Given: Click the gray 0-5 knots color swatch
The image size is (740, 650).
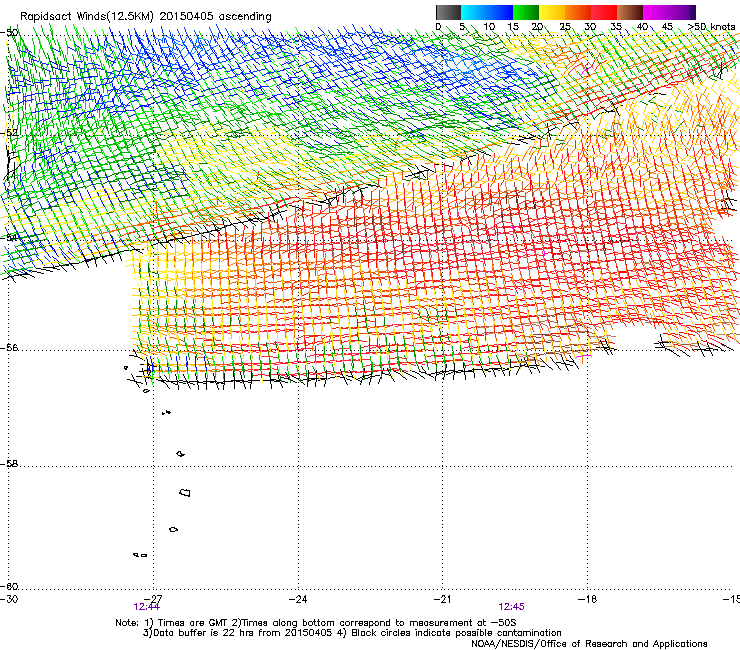Looking at the screenshot, I should [x=448, y=12].
